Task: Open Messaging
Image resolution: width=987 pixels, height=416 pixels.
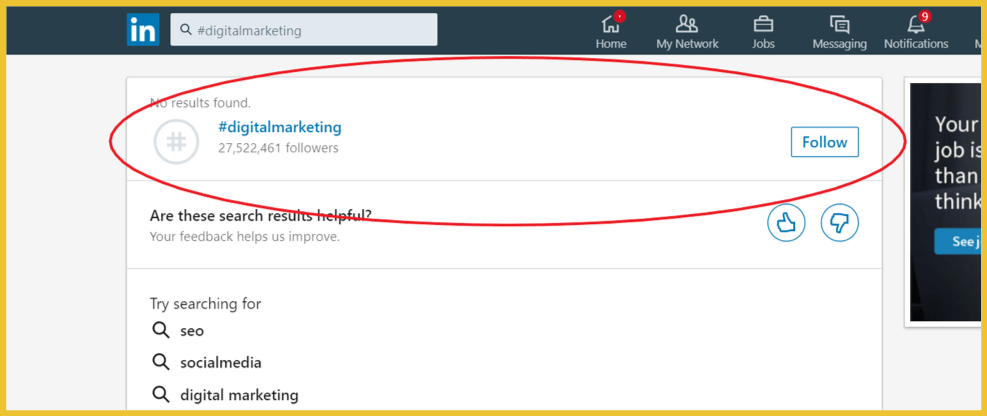Action: point(839,31)
